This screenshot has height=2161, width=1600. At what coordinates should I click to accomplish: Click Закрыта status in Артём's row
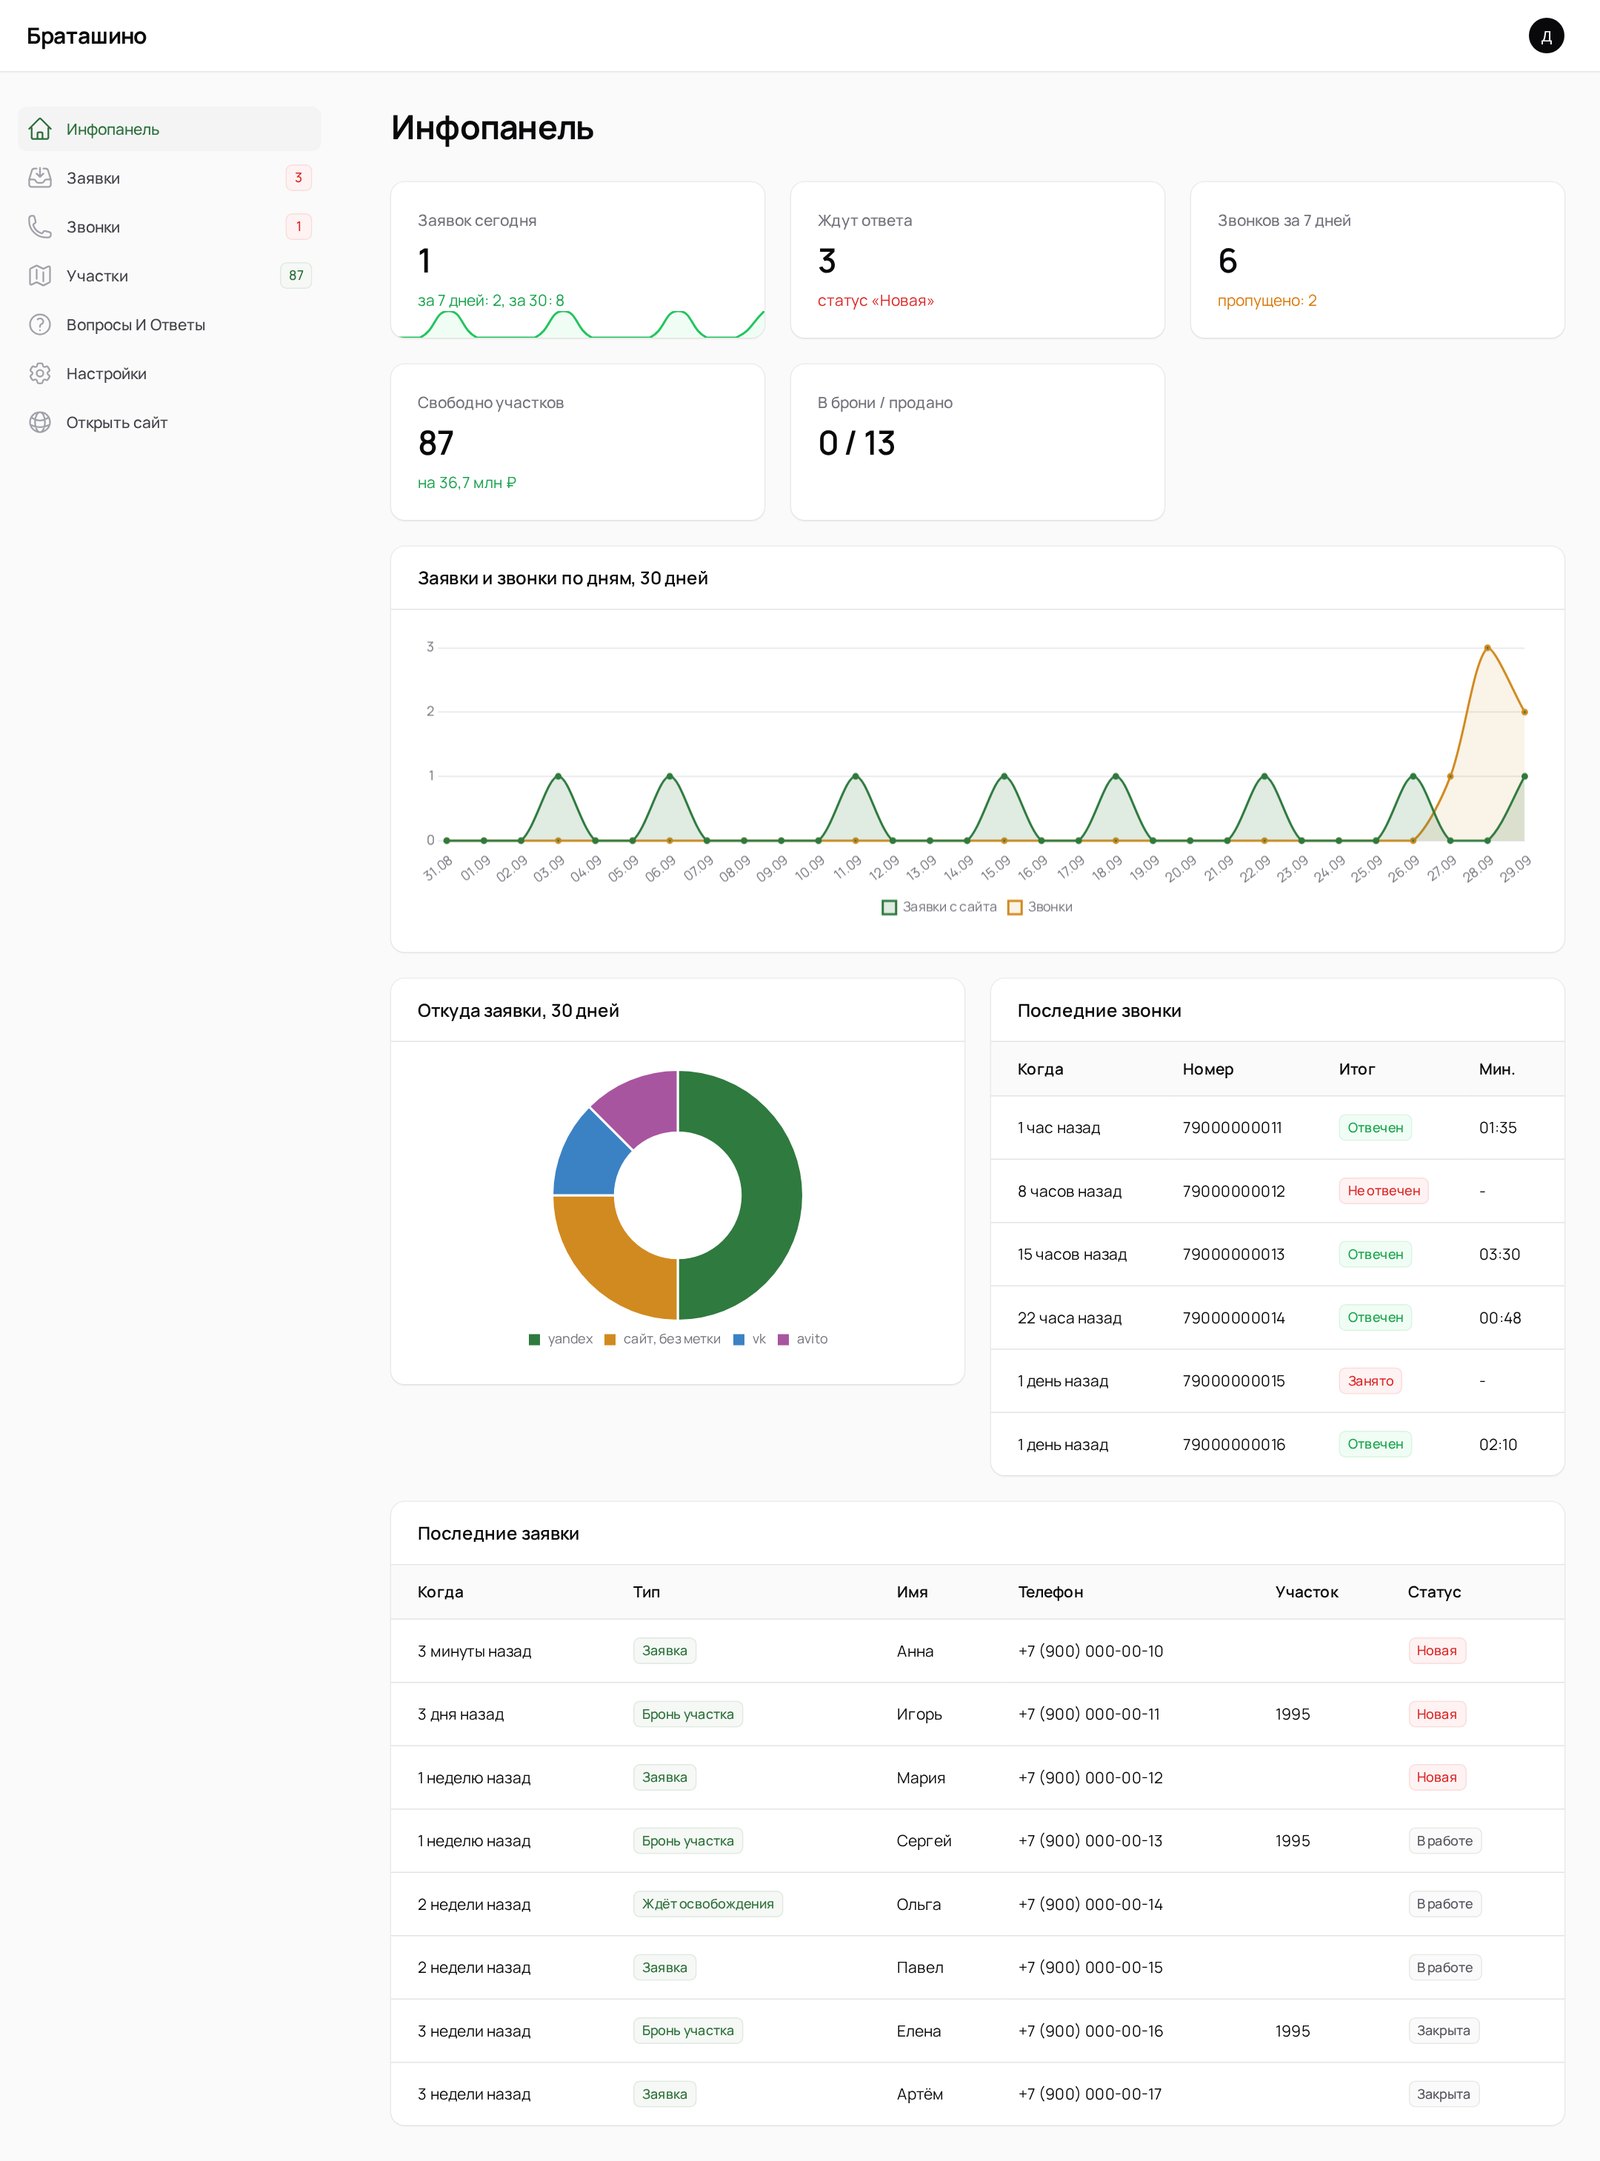(1443, 2094)
